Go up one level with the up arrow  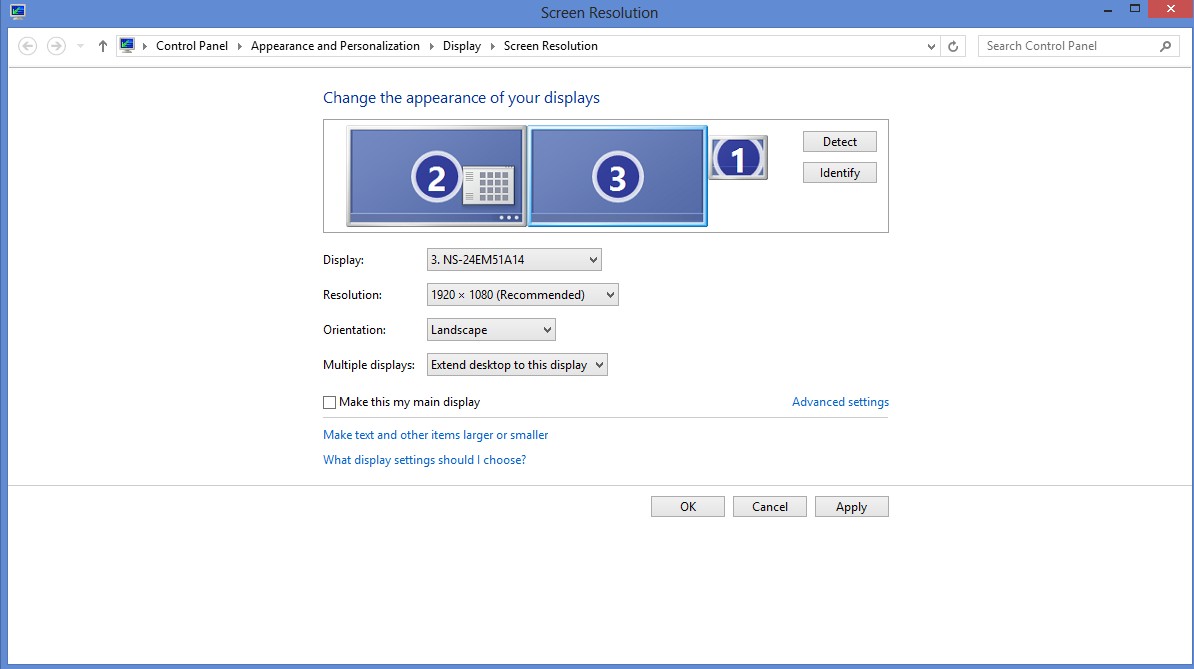[103, 46]
